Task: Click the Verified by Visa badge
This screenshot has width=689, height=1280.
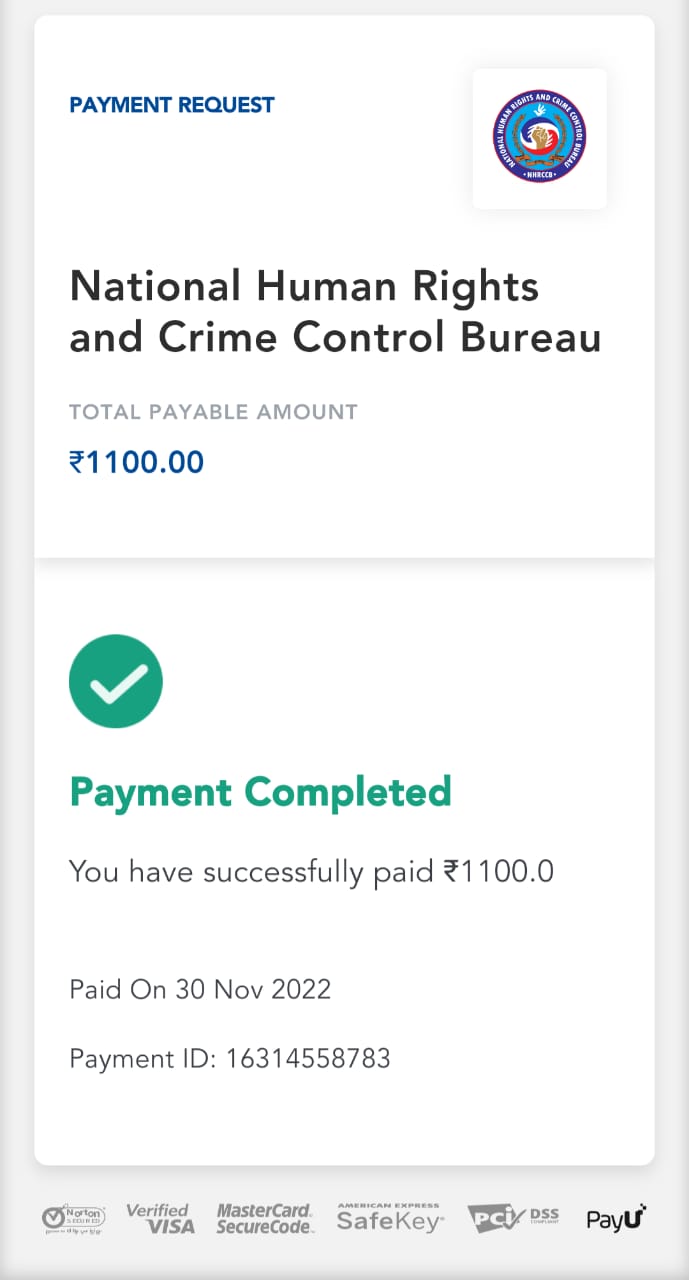Action: coord(160,1218)
